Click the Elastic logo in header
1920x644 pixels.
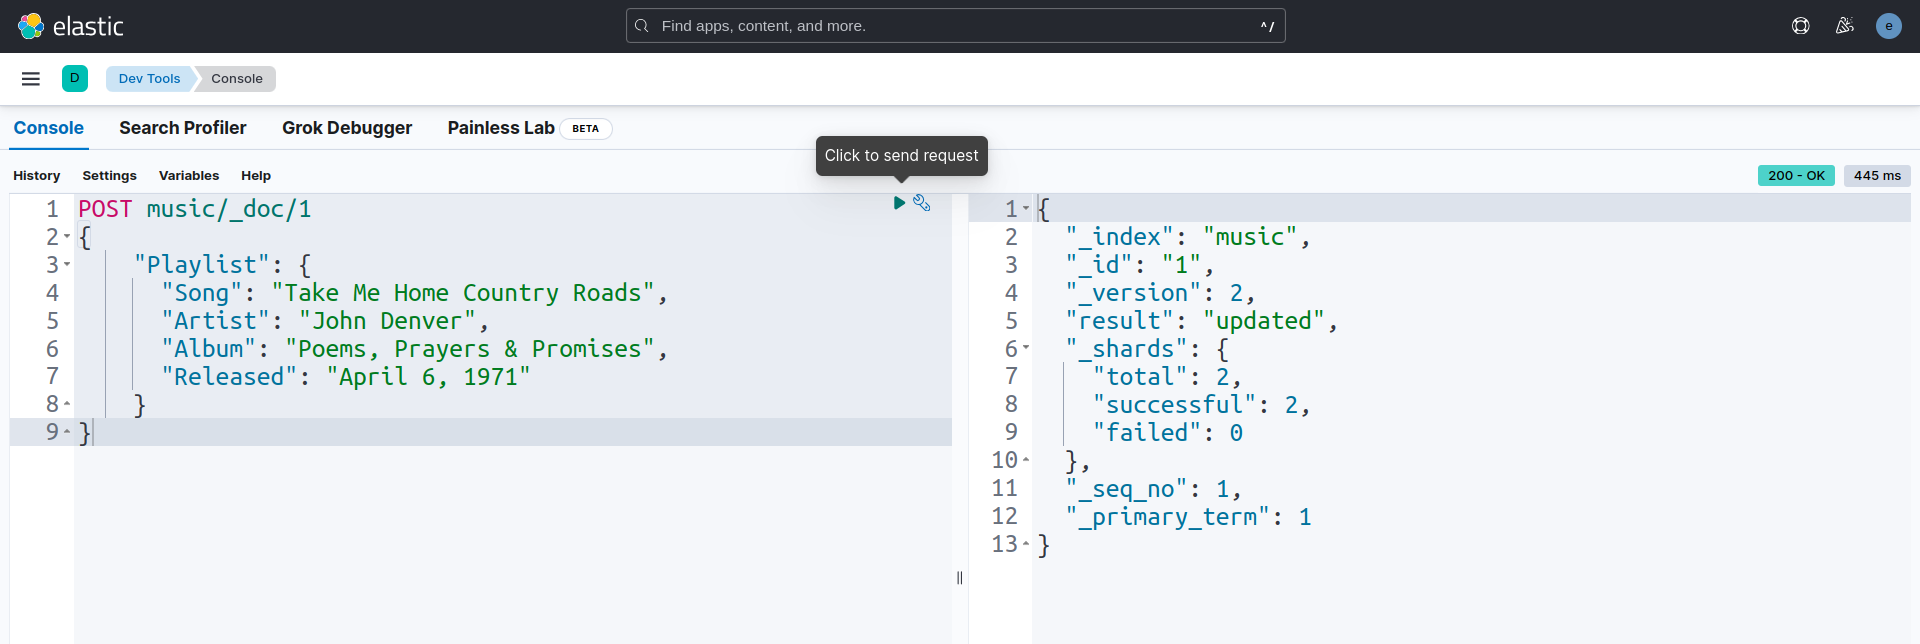click(70, 26)
